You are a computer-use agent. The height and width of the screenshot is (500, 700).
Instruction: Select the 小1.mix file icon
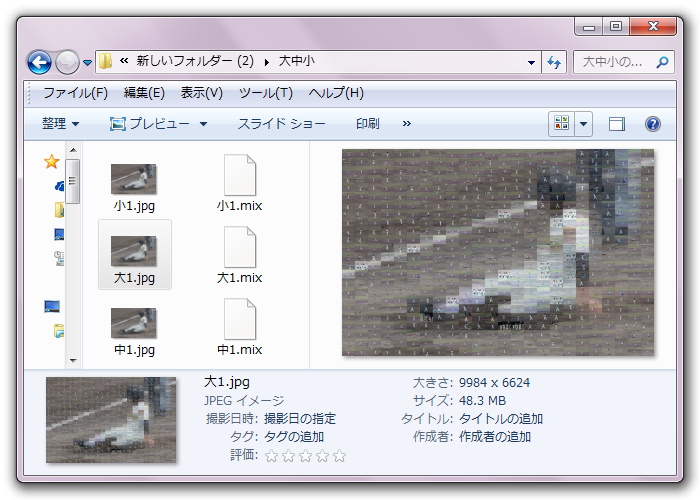pos(240,175)
